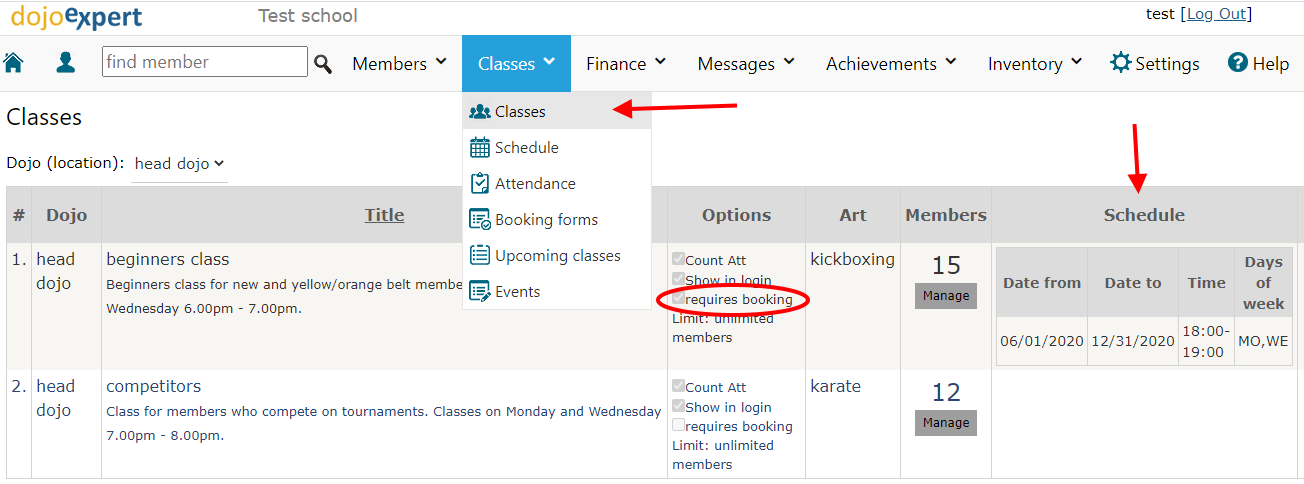Toggle requires booking for competitors class
The height and width of the screenshot is (484, 1304).
(679, 426)
